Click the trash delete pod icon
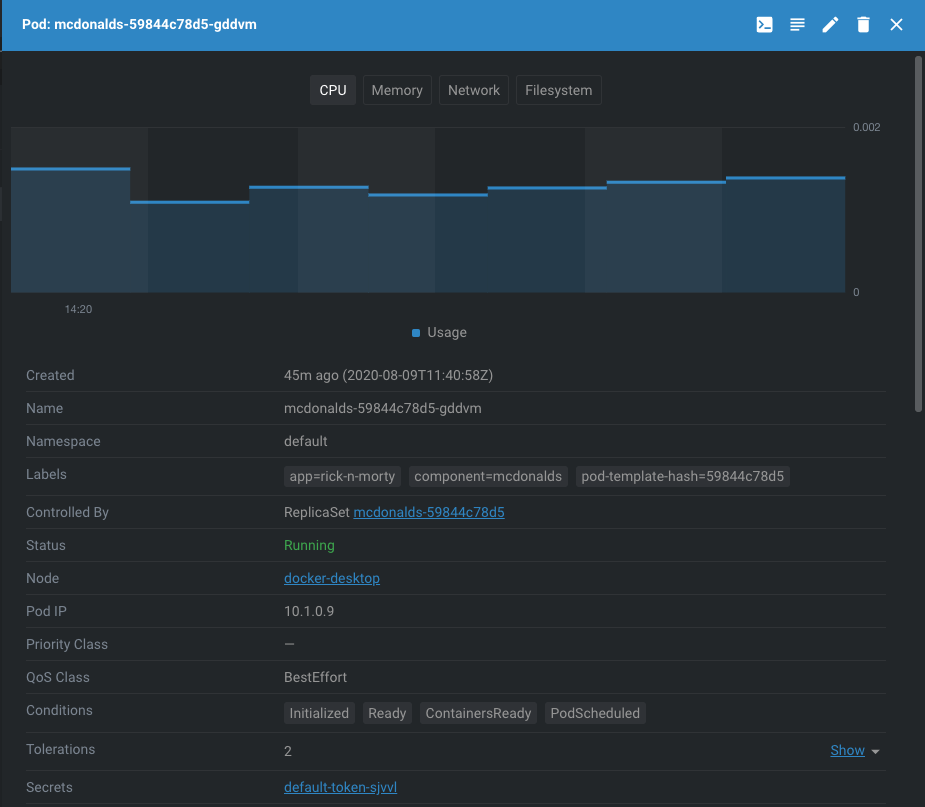 [863, 24]
